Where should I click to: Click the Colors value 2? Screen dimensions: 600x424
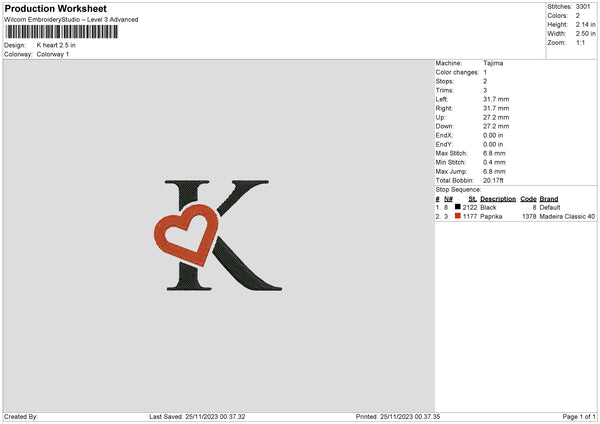pyautogui.click(x=578, y=16)
